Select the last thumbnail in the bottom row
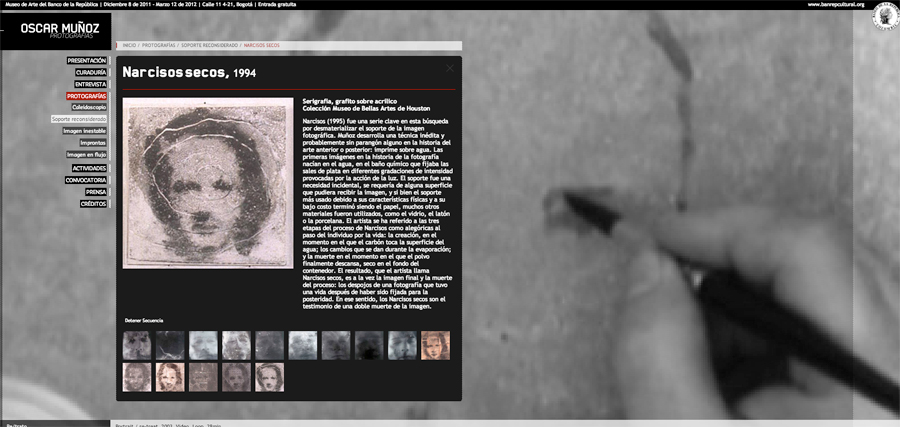 pos(269,377)
